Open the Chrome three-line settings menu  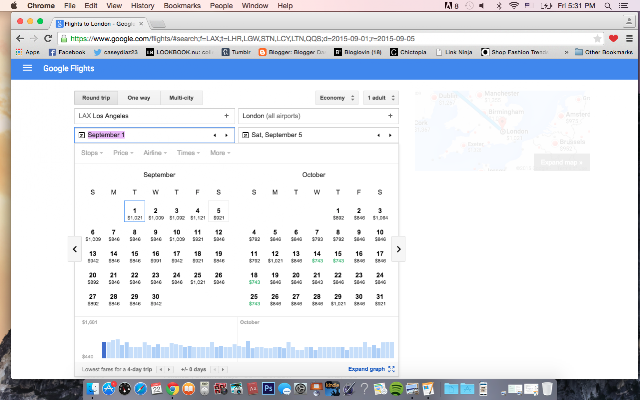629,38
